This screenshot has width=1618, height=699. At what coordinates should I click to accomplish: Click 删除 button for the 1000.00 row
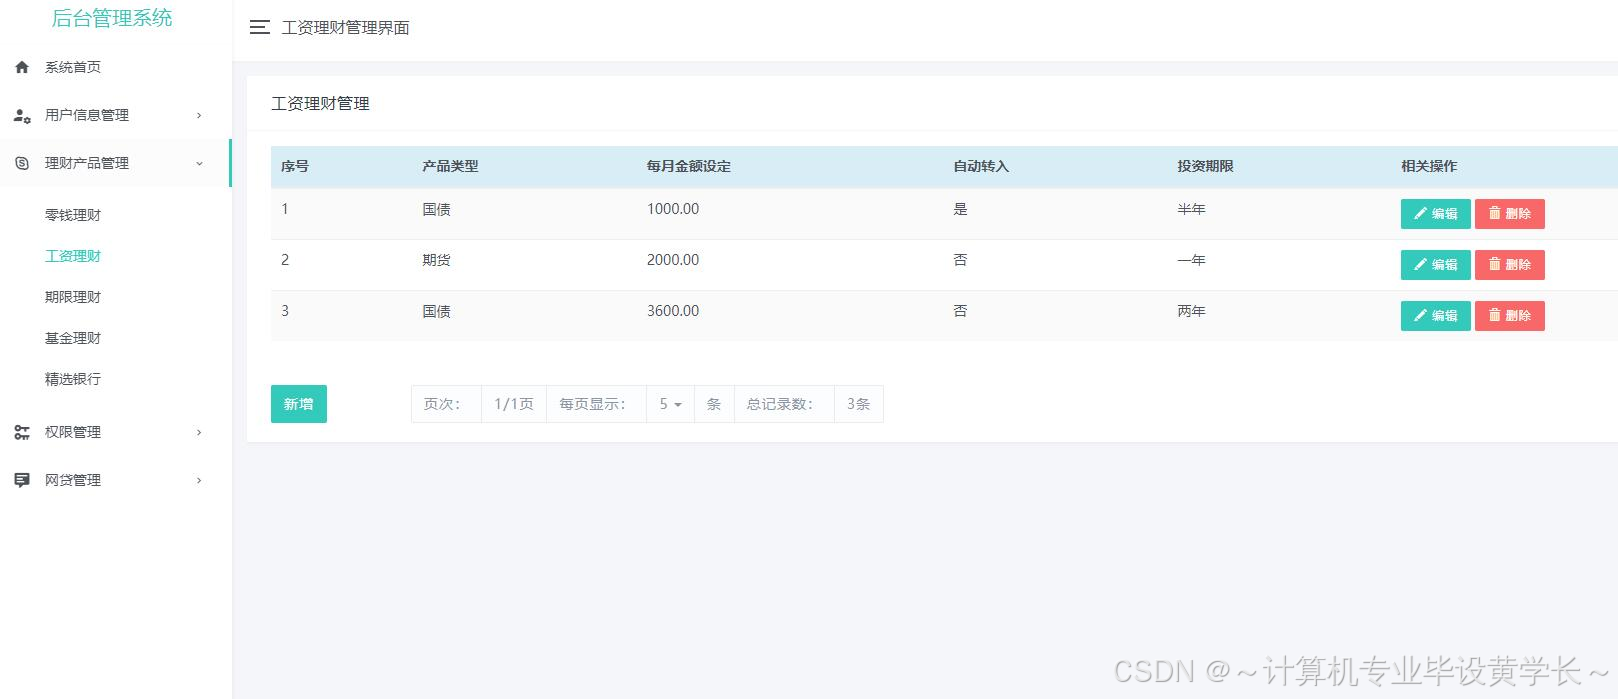click(x=1510, y=214)
